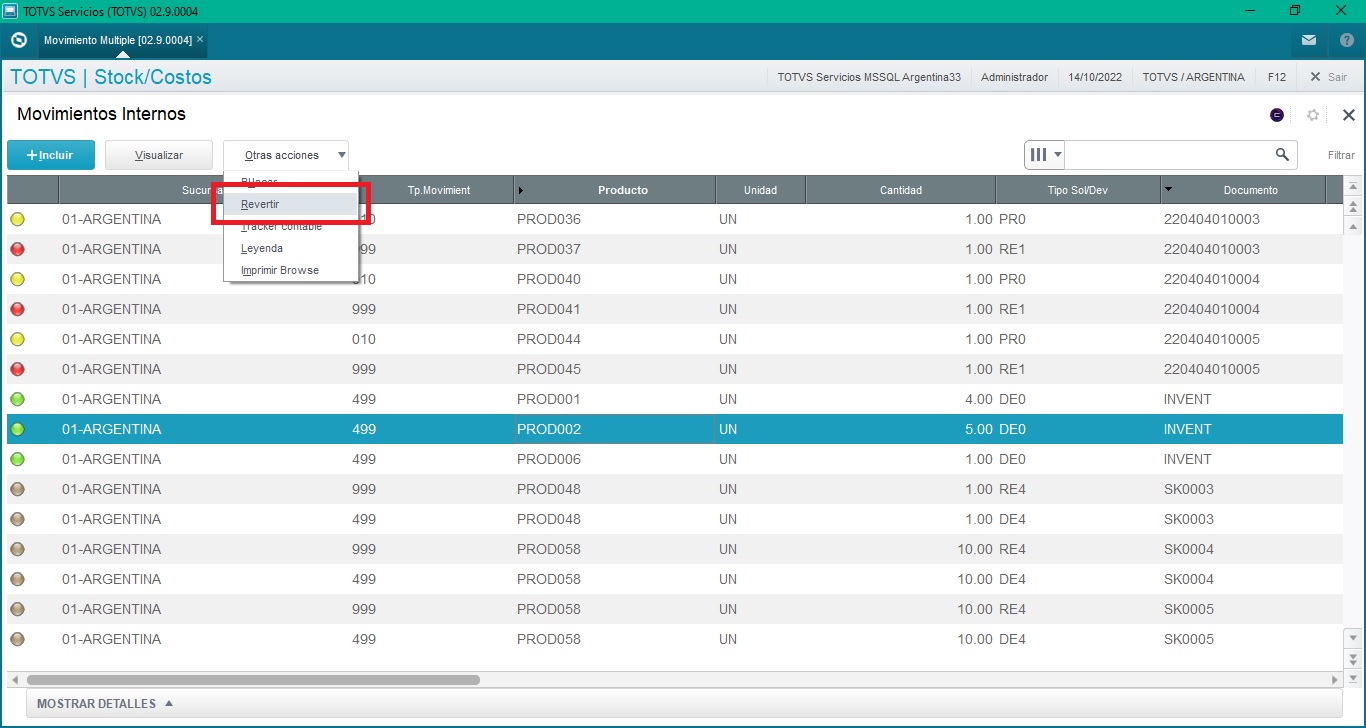The width and height of the screenshot is (1366, 728).
Task: Jump to first record with top scroll button
Action: click(1353, 186)
